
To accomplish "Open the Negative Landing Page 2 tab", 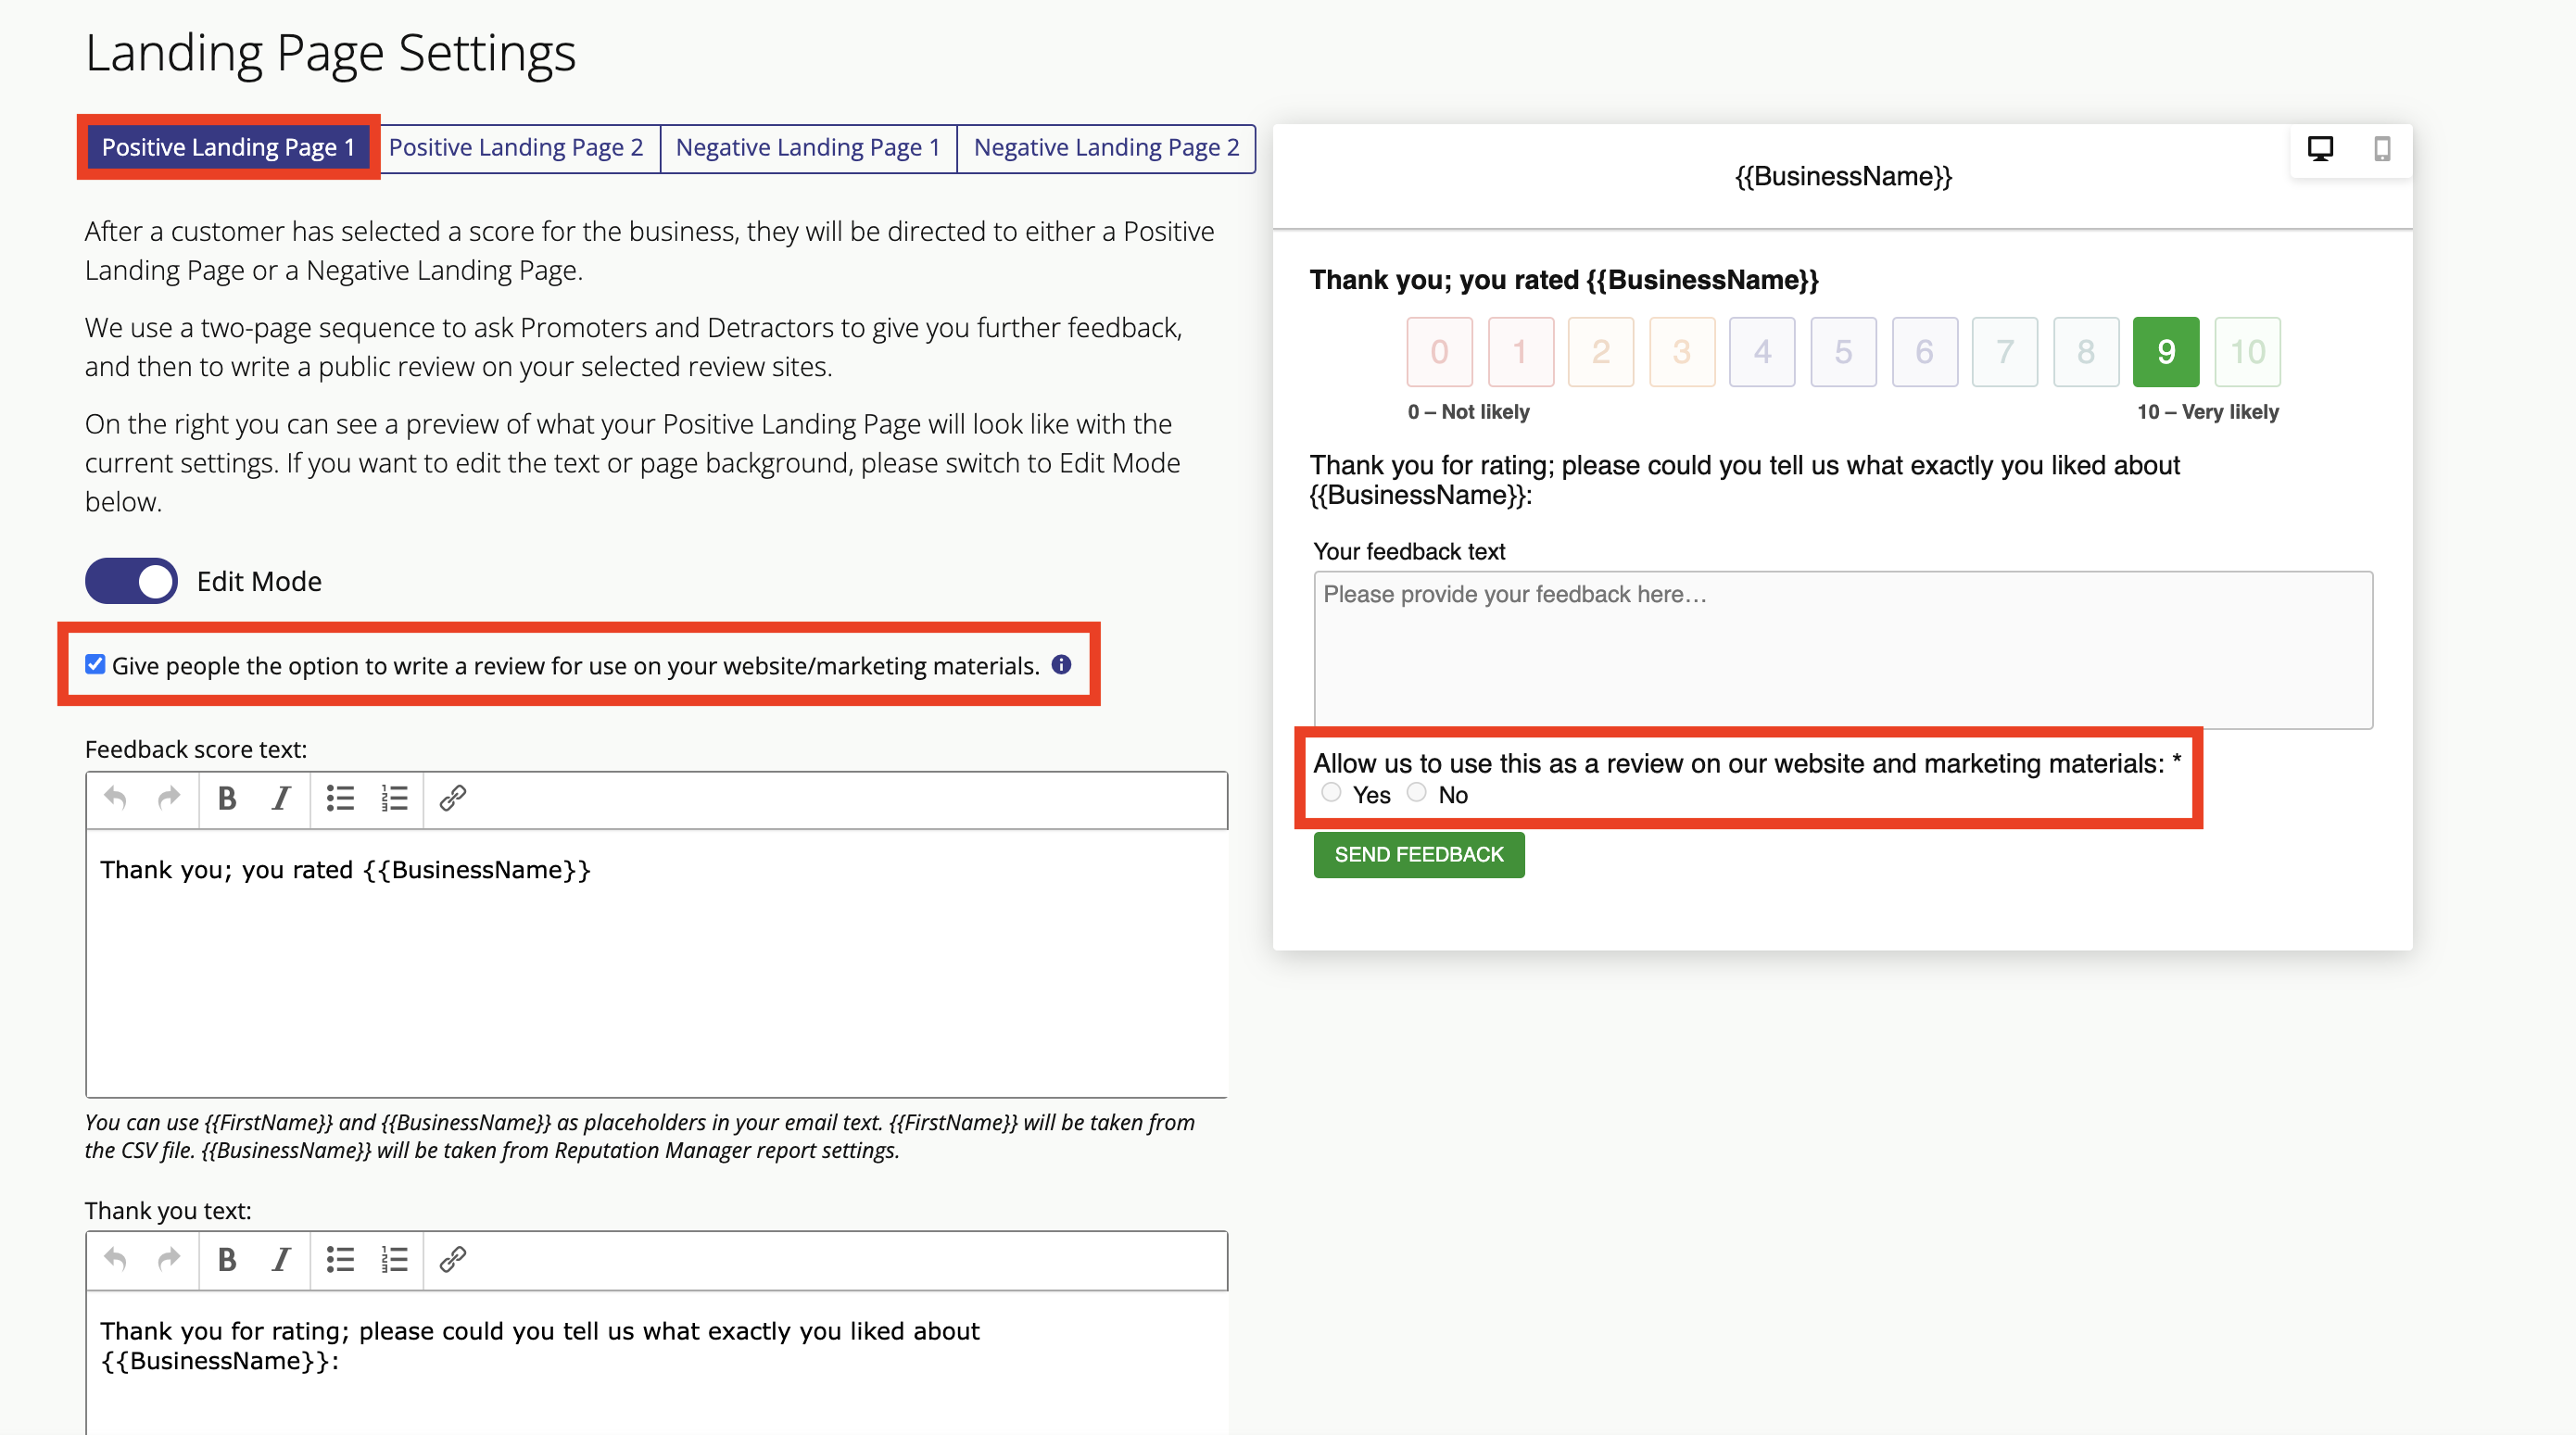I will [x=1106, y=148].
